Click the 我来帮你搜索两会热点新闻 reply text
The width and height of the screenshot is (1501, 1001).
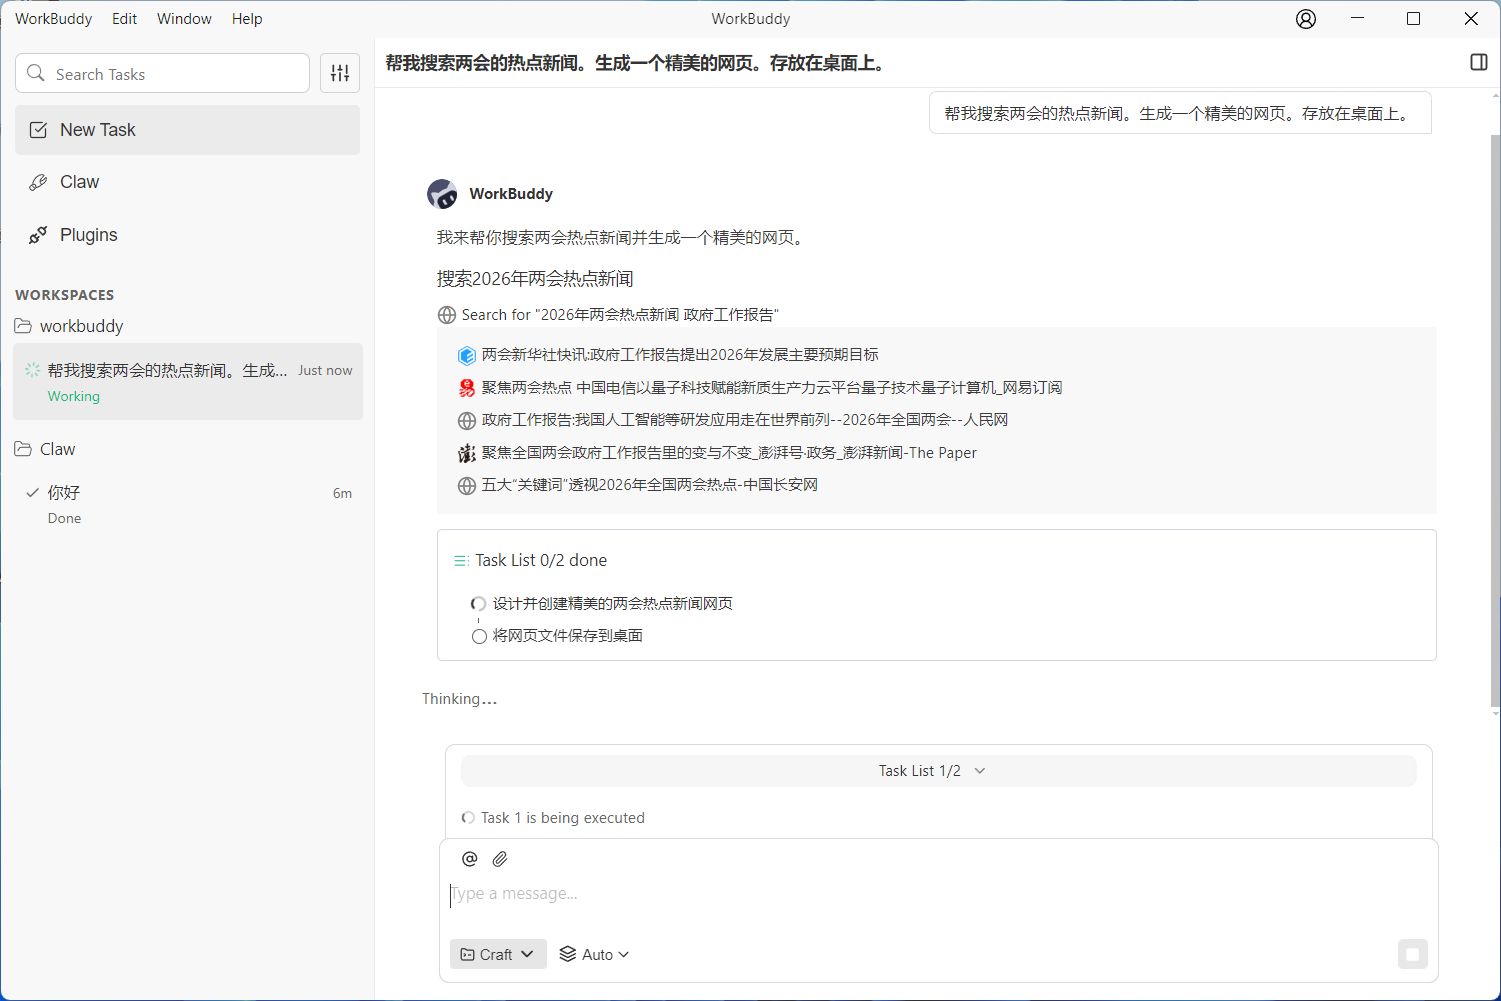[623, 238]
